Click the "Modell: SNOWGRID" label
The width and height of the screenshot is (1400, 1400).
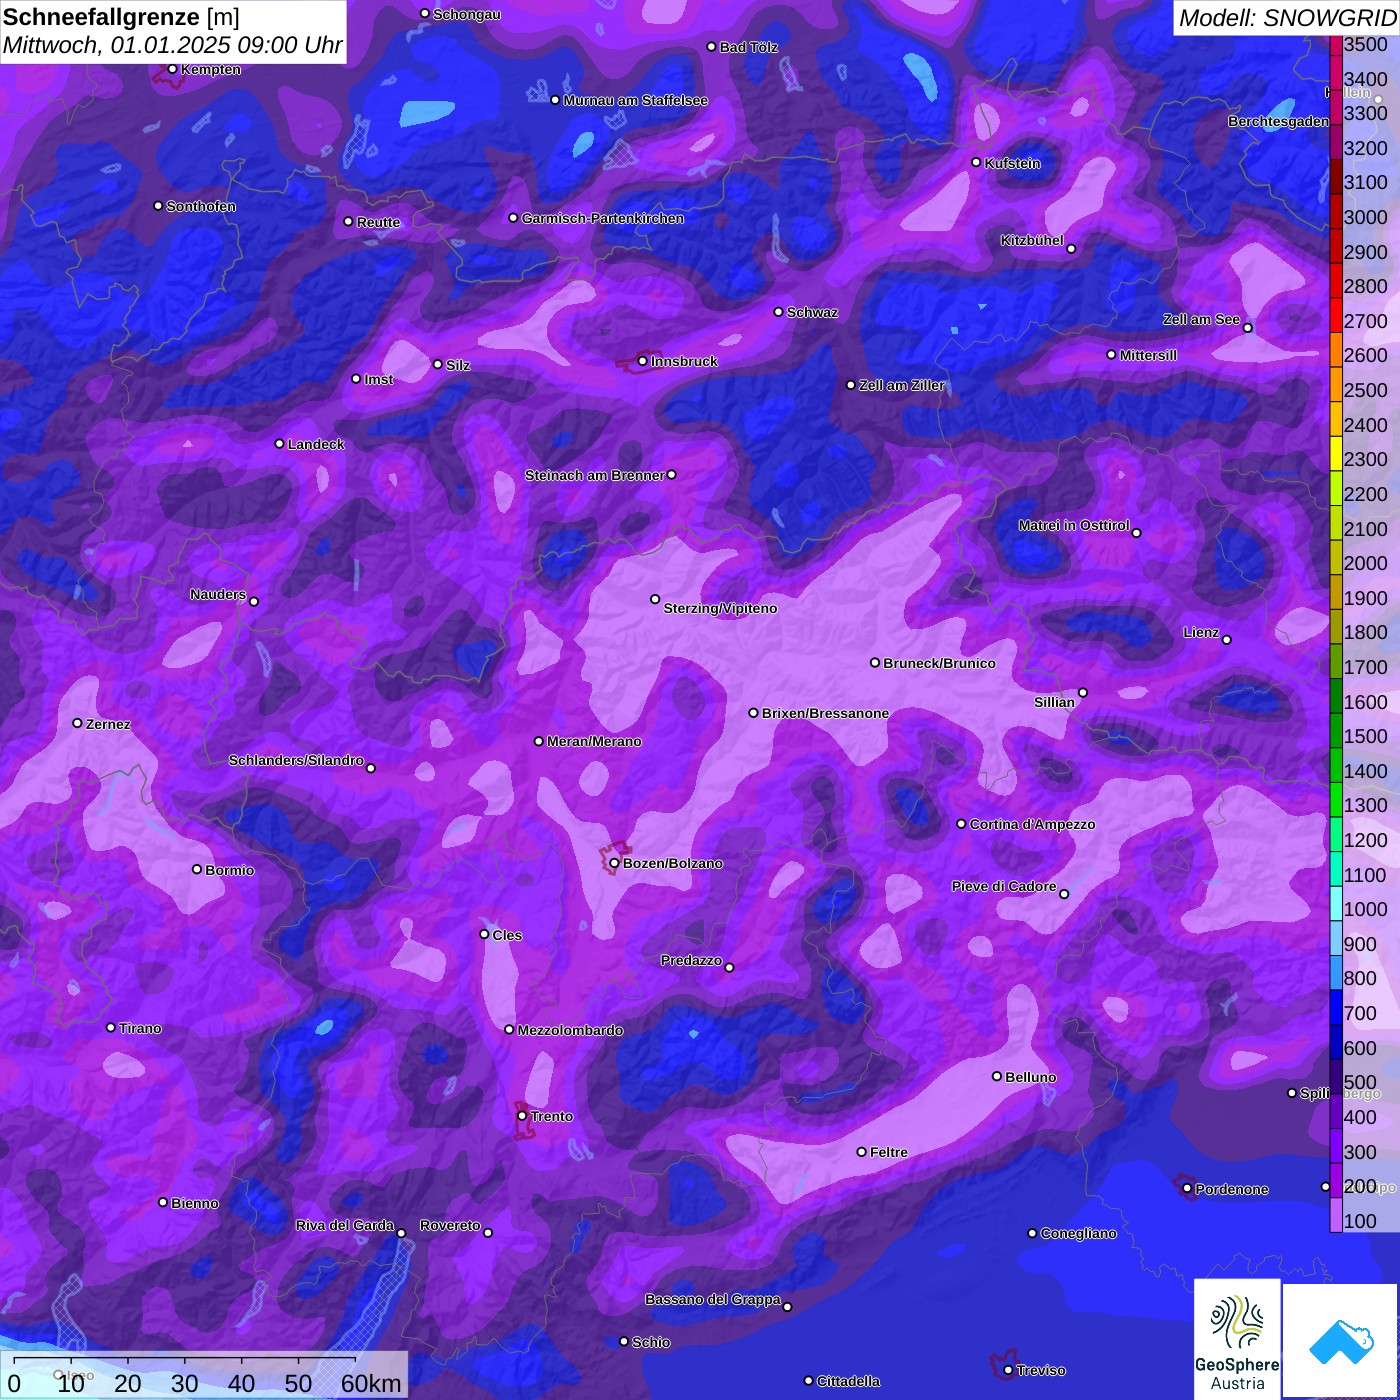(1287, 18)
